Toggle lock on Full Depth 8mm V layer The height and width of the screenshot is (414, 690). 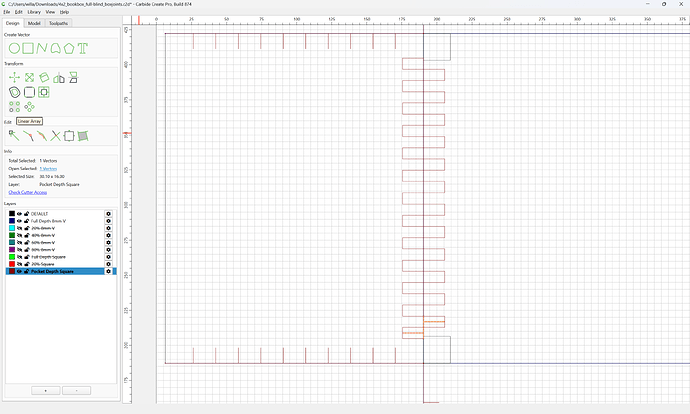26,221
